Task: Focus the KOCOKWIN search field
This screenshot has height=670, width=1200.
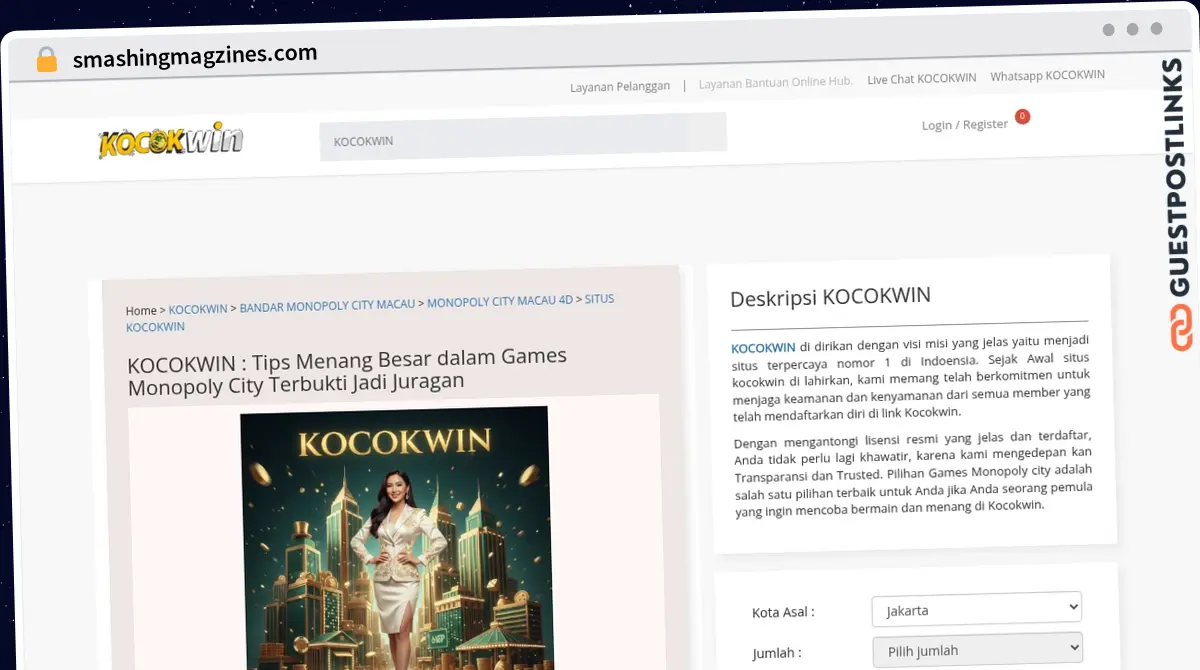Action: pyautogui.click(x=523, y=135)
